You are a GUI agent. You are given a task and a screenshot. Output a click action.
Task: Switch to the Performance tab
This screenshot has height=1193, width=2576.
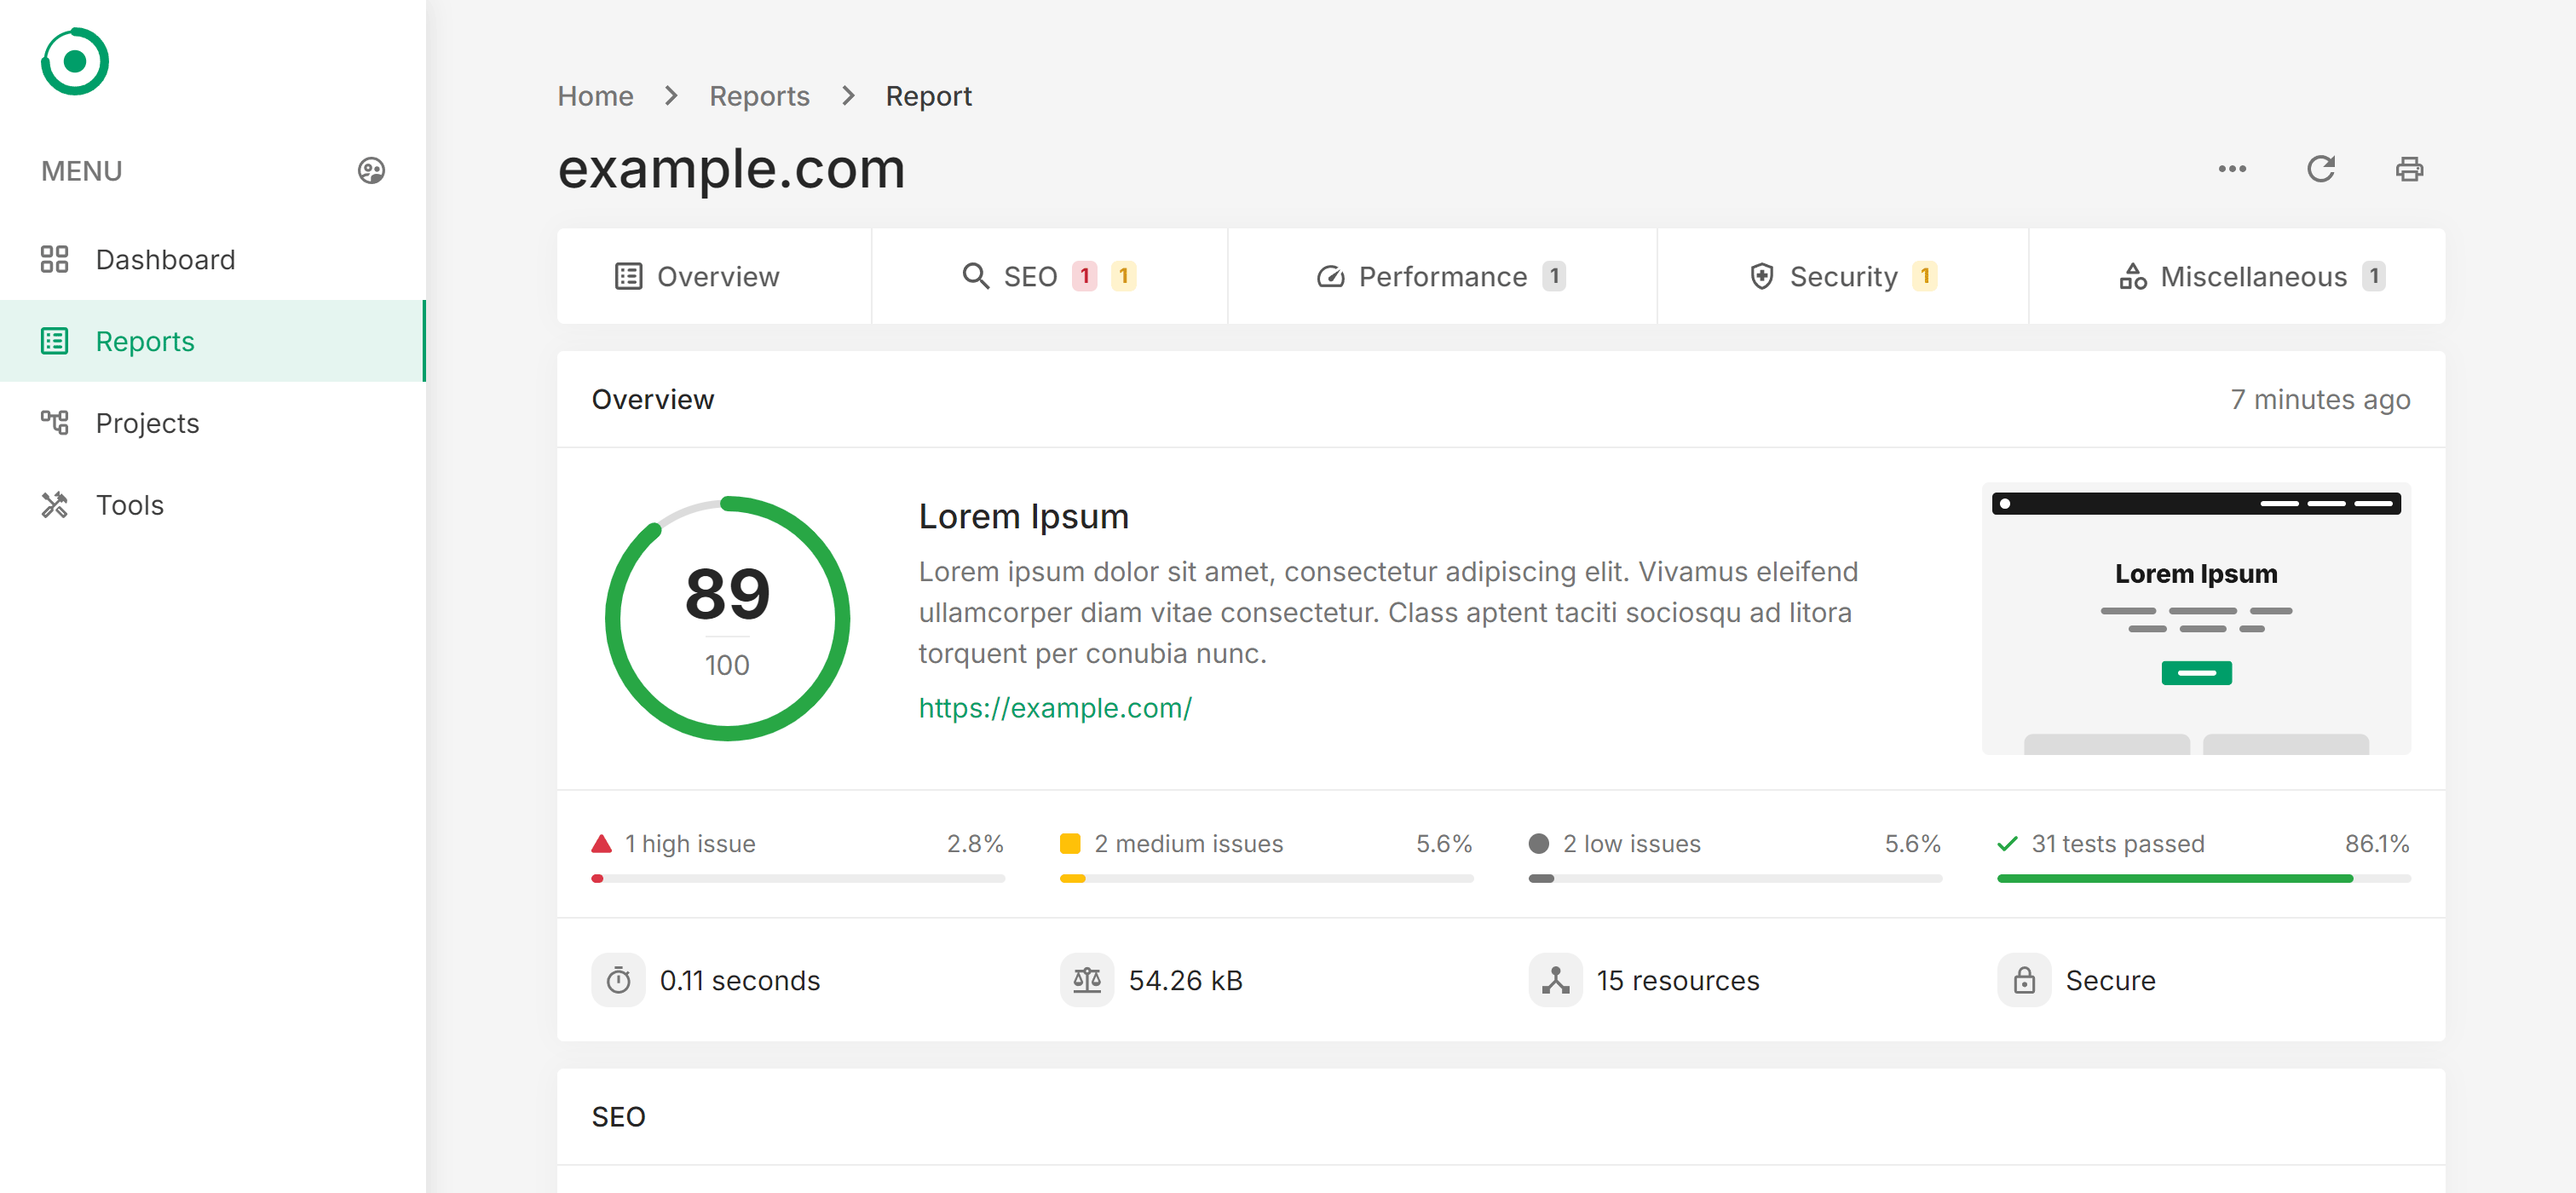pyautogui.click(x=1441, y=276)
